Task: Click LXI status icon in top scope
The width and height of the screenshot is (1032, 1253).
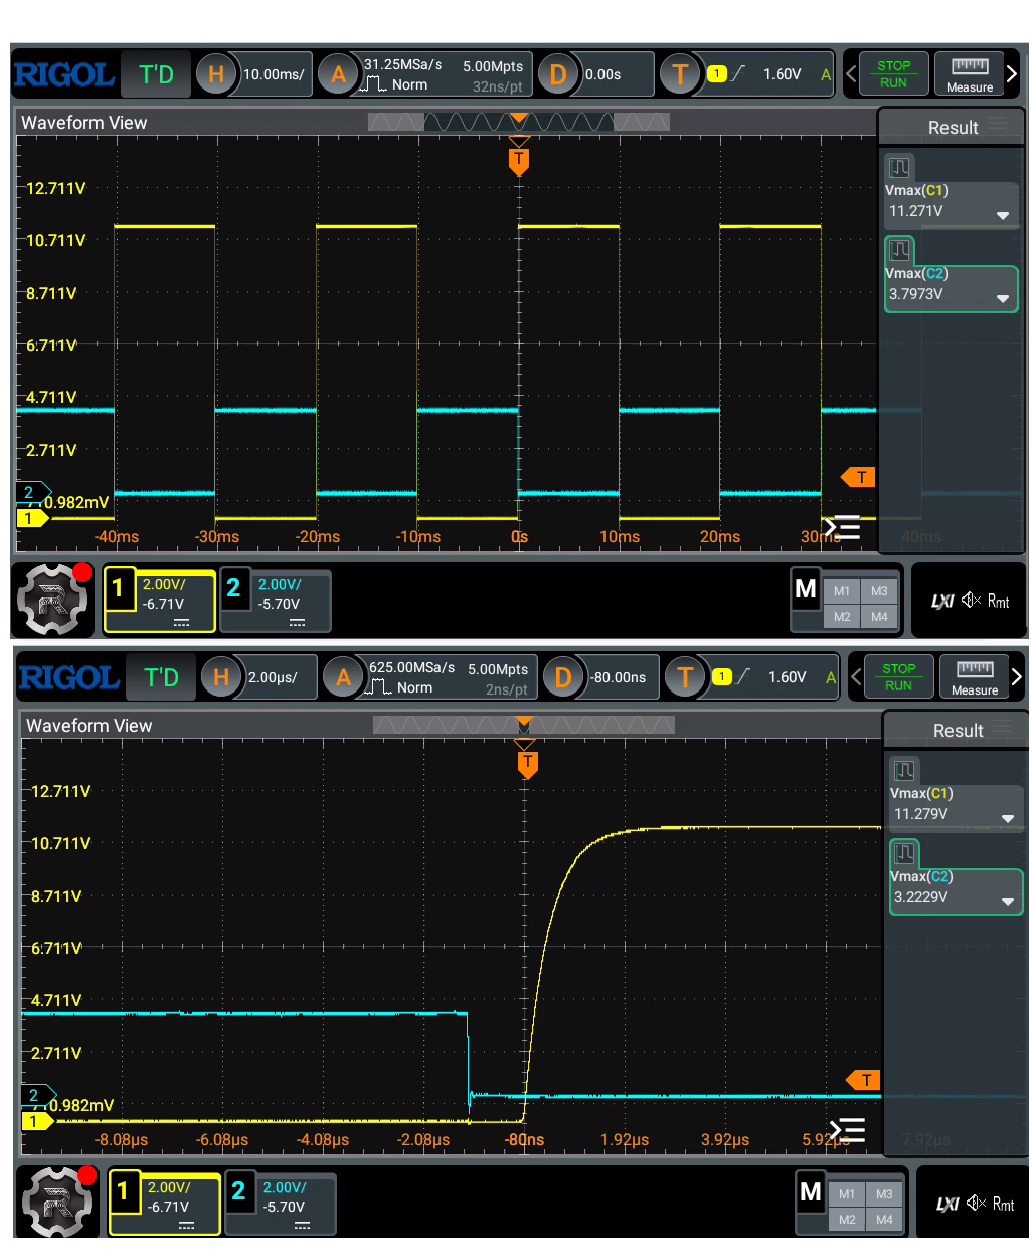Action: coord(942,601)
